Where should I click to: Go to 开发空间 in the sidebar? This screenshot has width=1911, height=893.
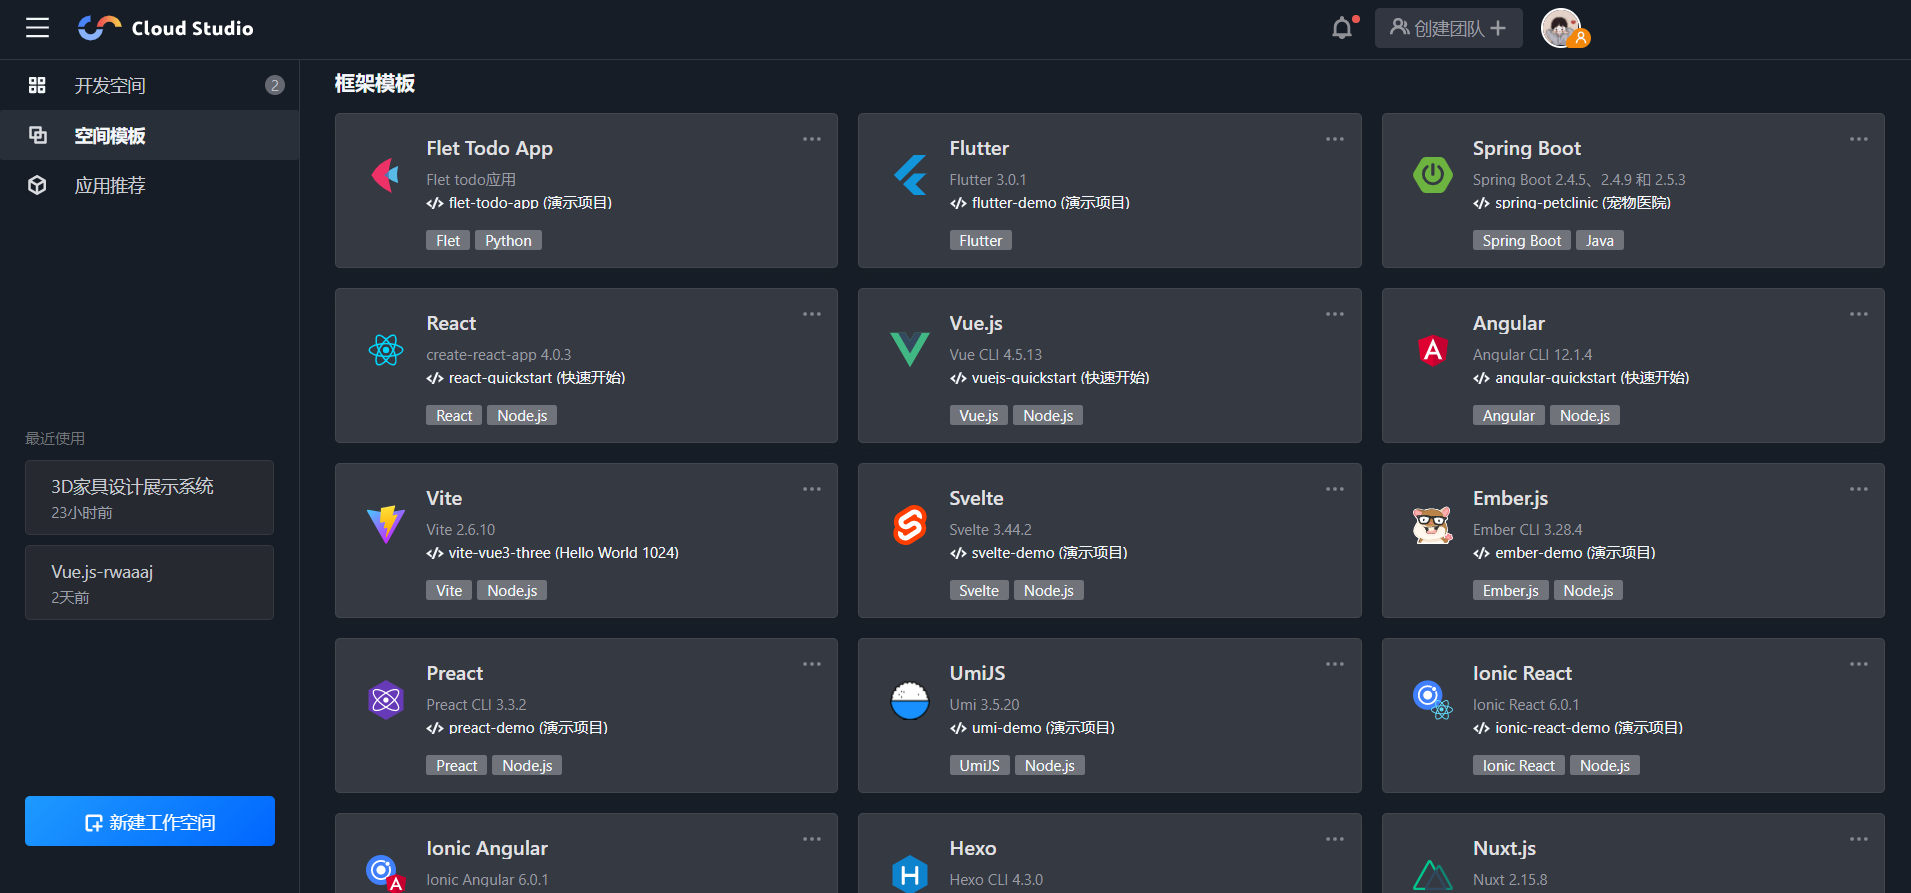pyautogui.click(x=110, y=86)
